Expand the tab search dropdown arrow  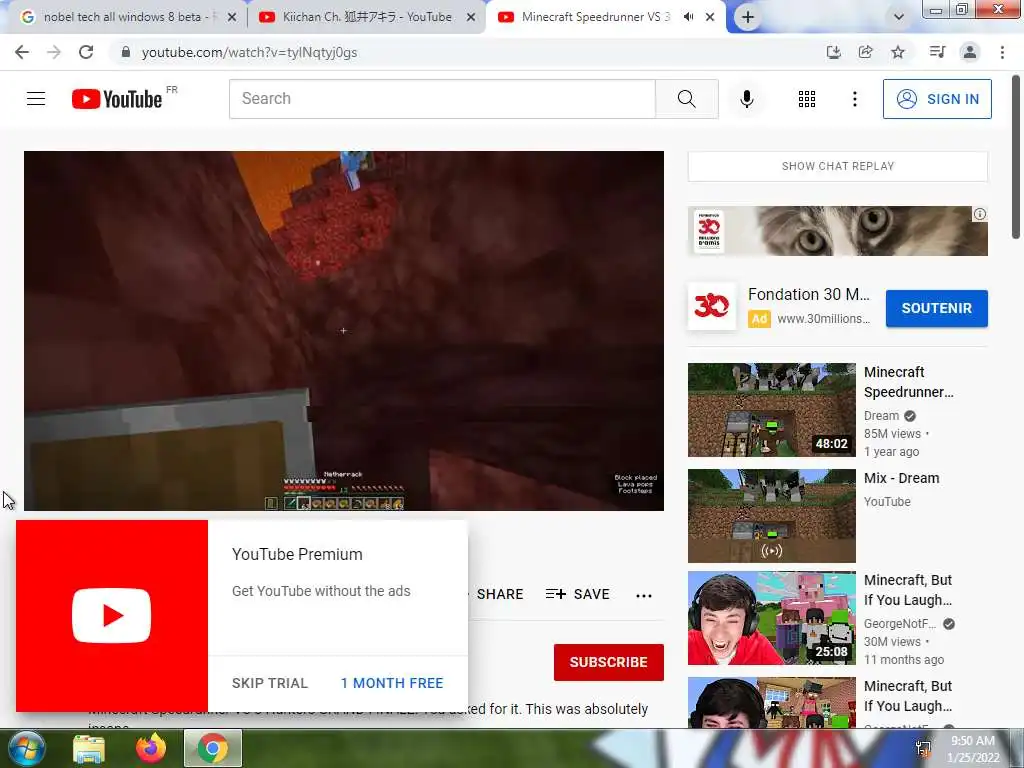(x=899, y=18)
